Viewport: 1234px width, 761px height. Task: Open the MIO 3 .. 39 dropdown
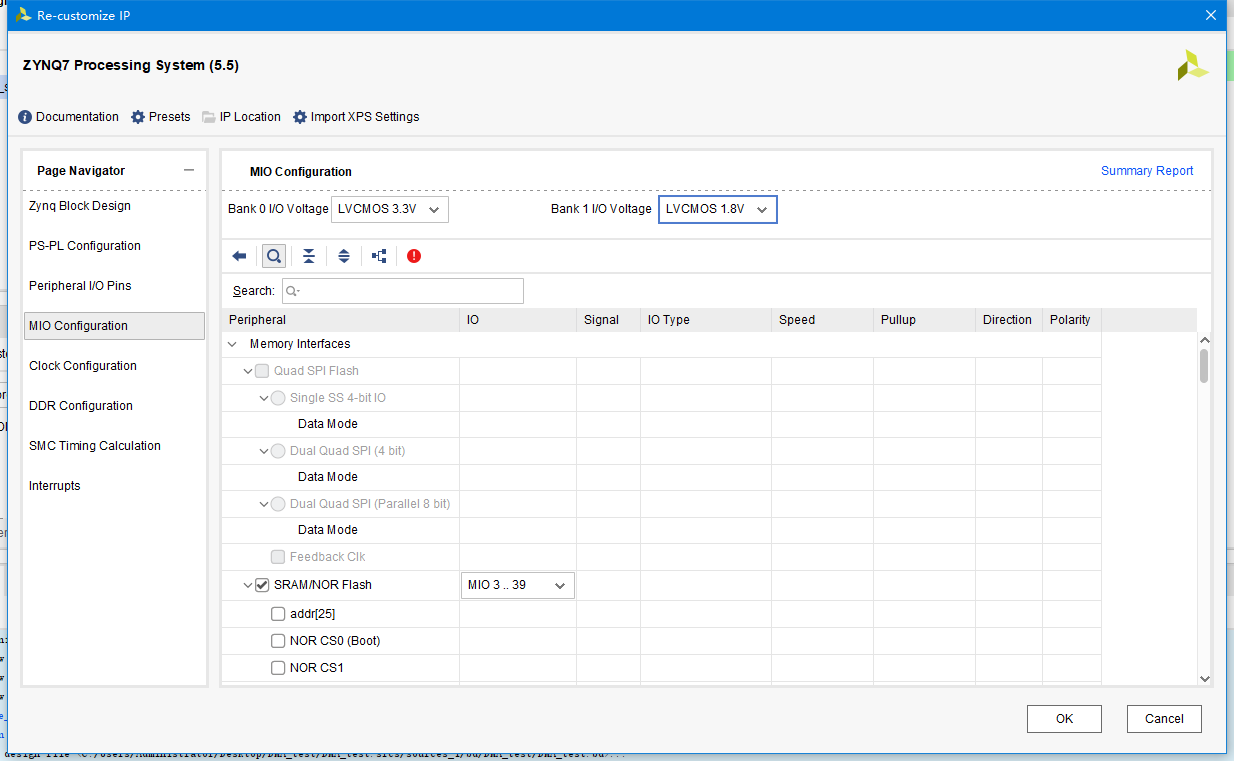click(x=517, y=585)
